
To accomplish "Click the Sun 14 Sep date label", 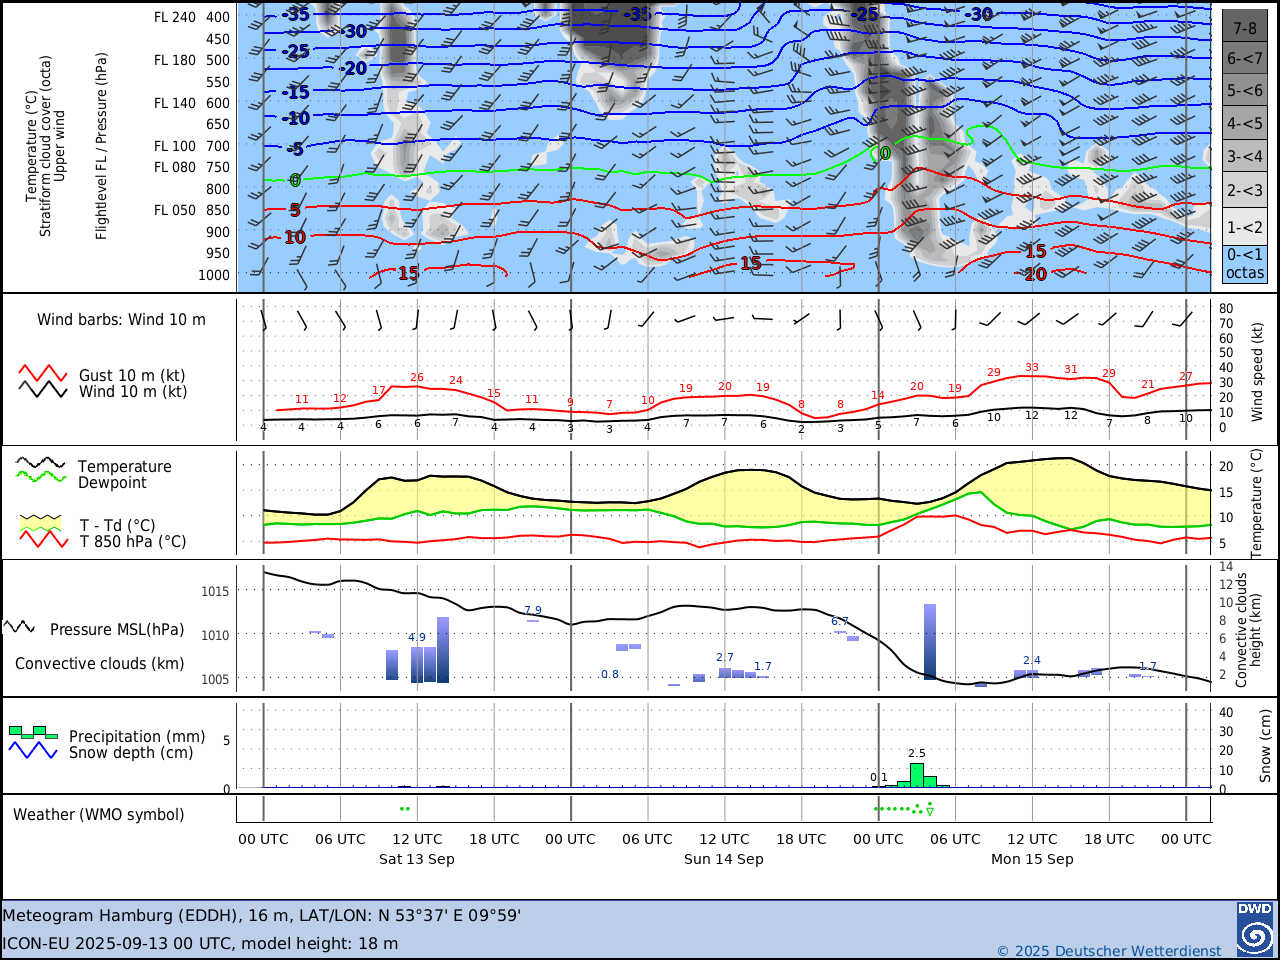I will click(724, 859).
